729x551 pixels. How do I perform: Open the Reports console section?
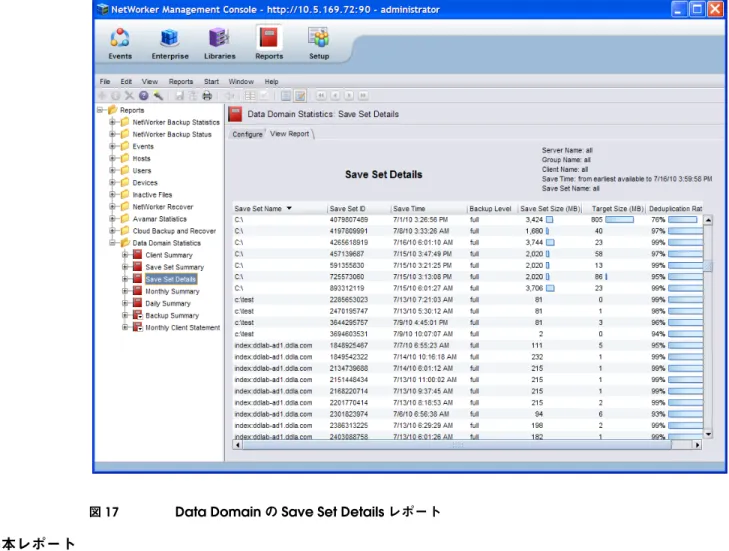269,44
